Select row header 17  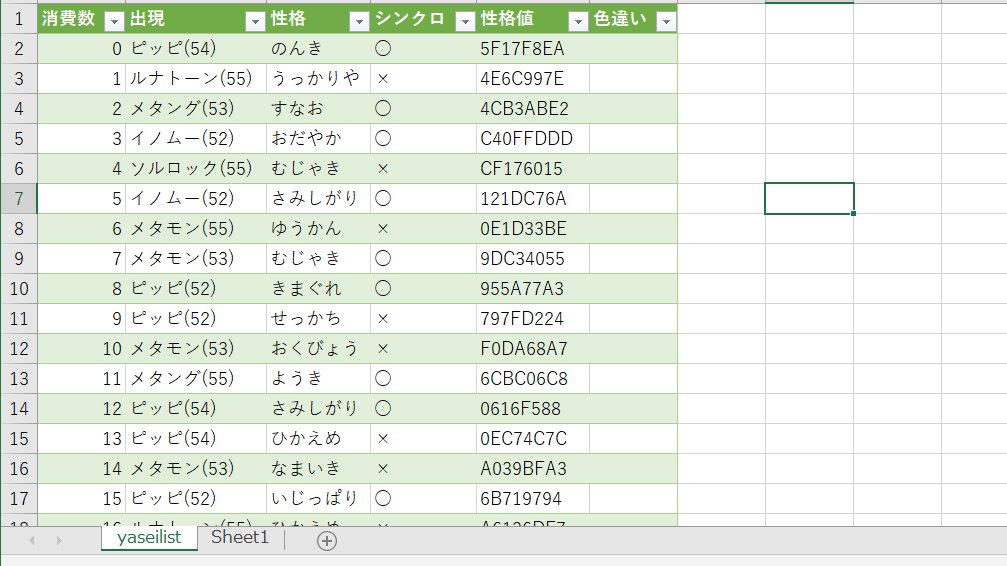[19, 499]
